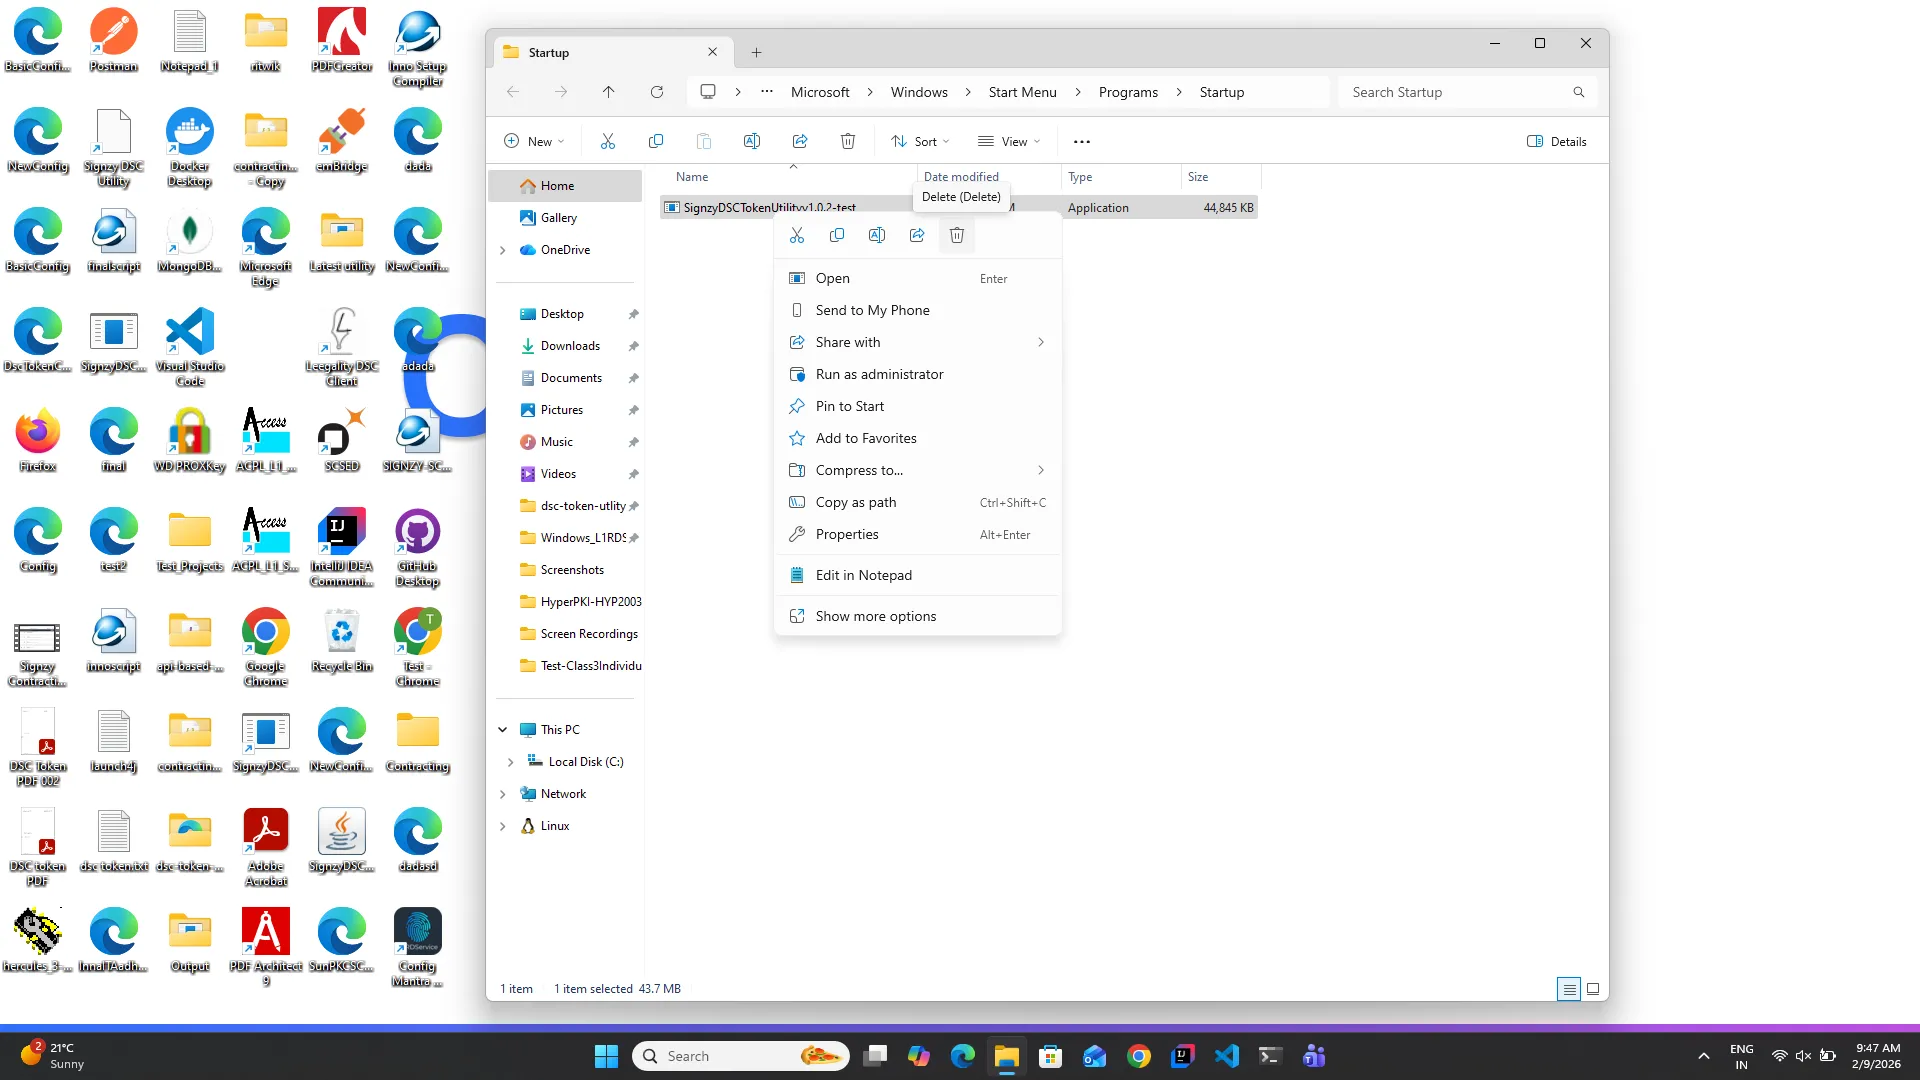Viewport: 1920px width, 1080px height.
Task: Switch to details list view in status bar
Action: point(1569,989)
